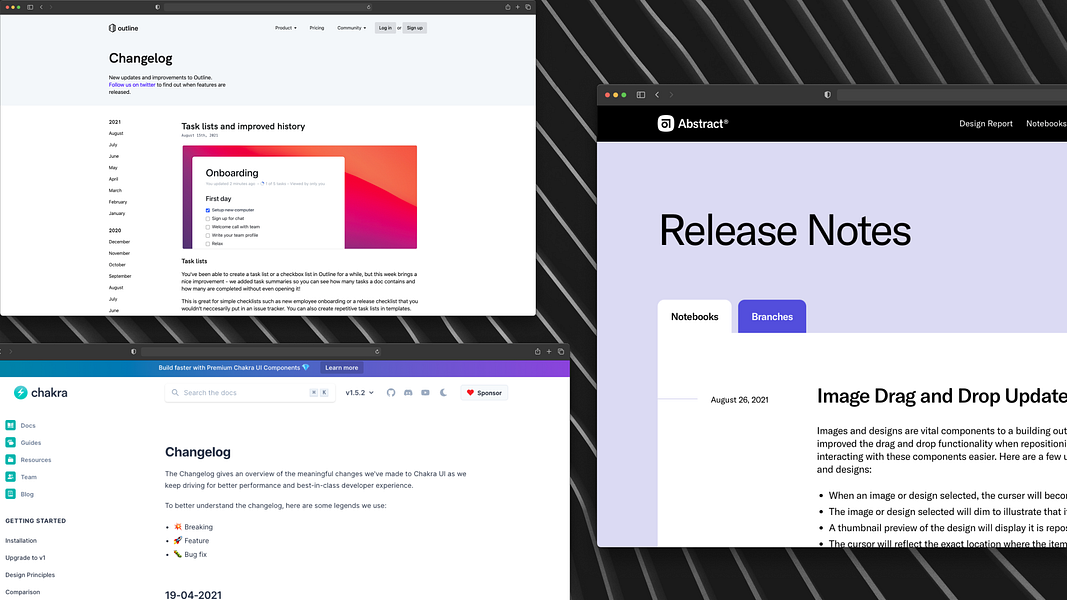Toggle the sidebar icon in the Abstract browser window

click(x=640, y=95)
